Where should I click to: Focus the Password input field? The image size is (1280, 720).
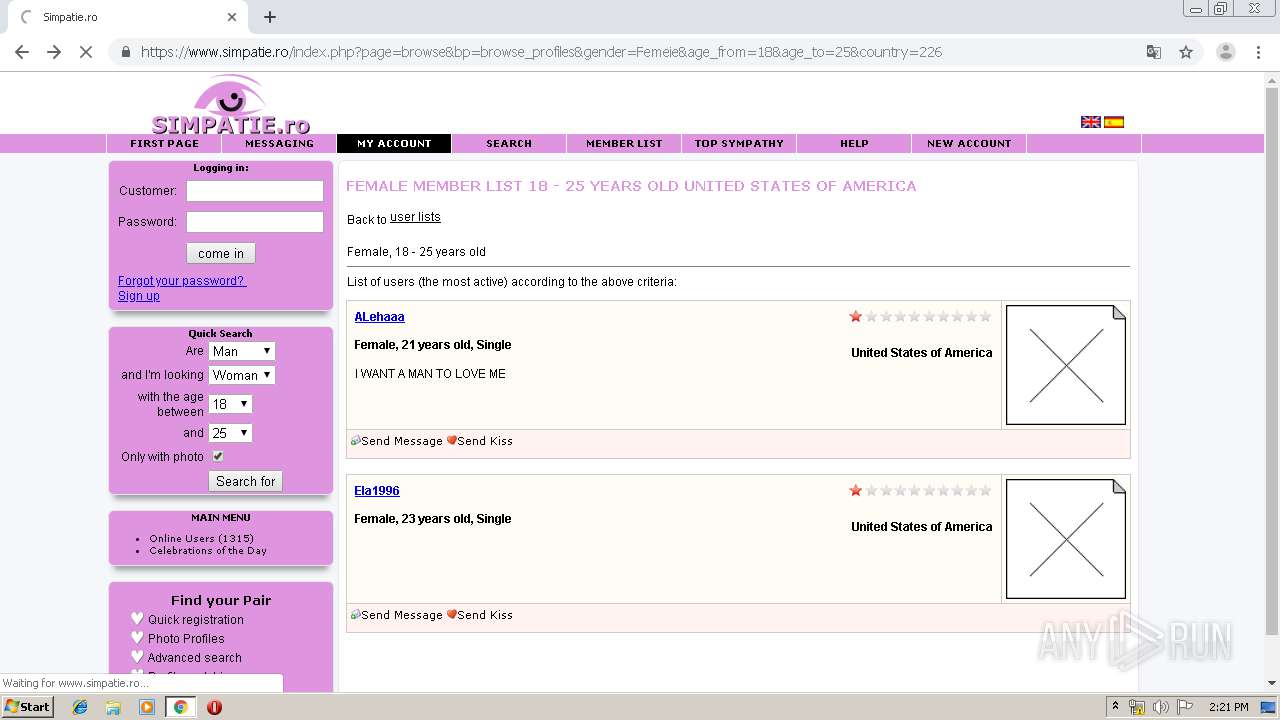click(x=255, y=222)
